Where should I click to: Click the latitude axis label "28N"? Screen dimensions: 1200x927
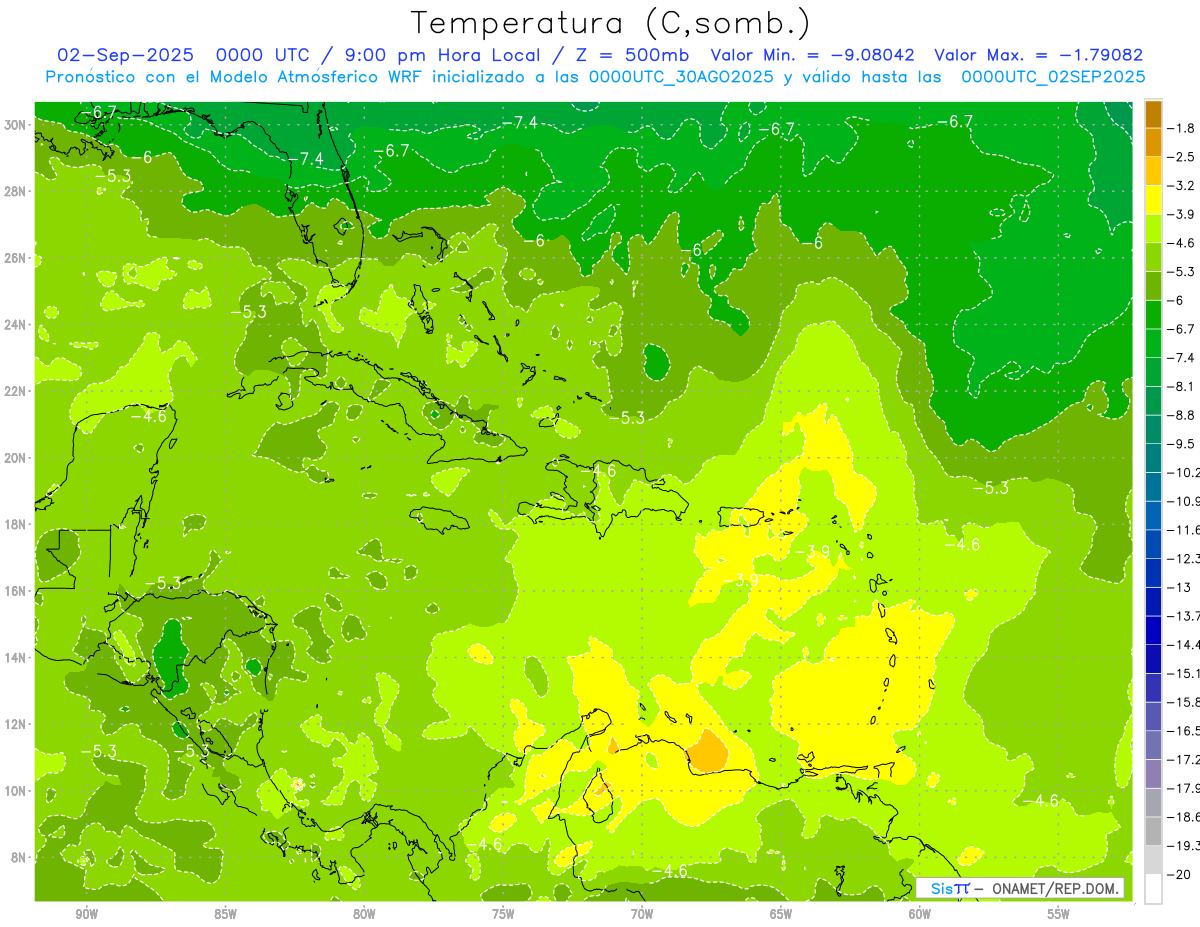pyautogui.click(x=16, y=192)
